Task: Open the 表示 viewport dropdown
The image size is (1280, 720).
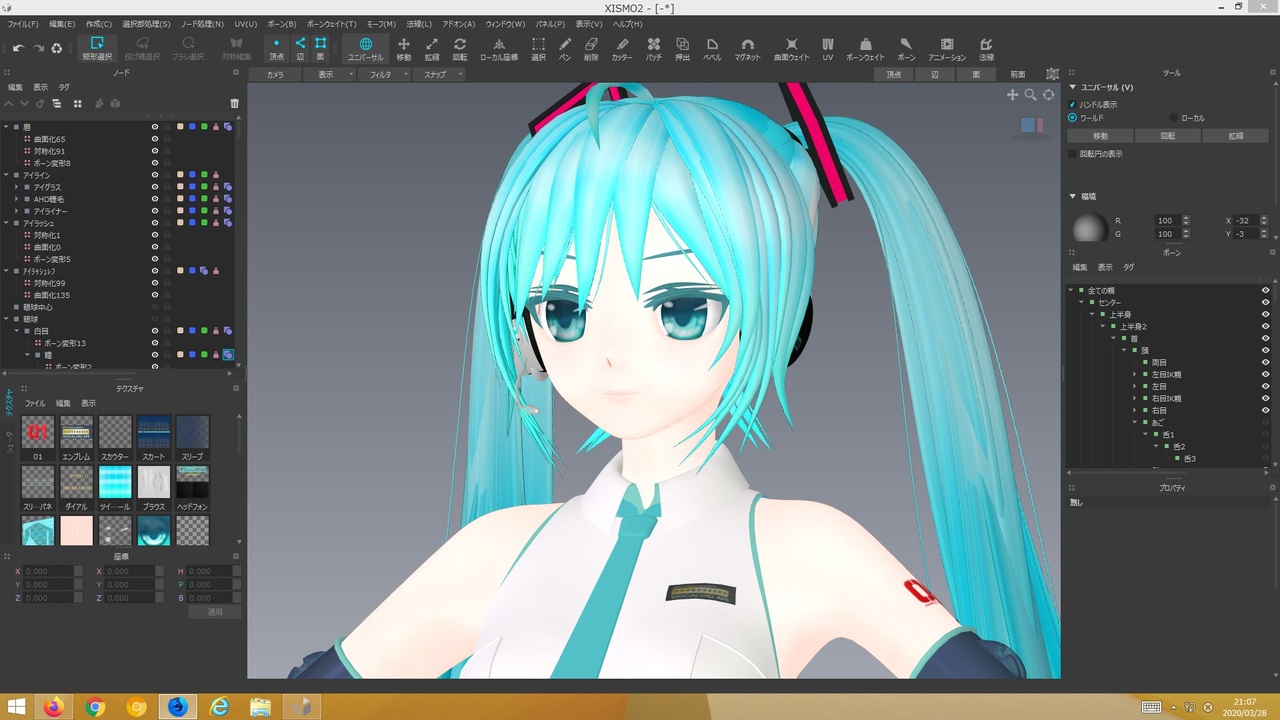Action: pyautogui.click(x=329, y=74)
